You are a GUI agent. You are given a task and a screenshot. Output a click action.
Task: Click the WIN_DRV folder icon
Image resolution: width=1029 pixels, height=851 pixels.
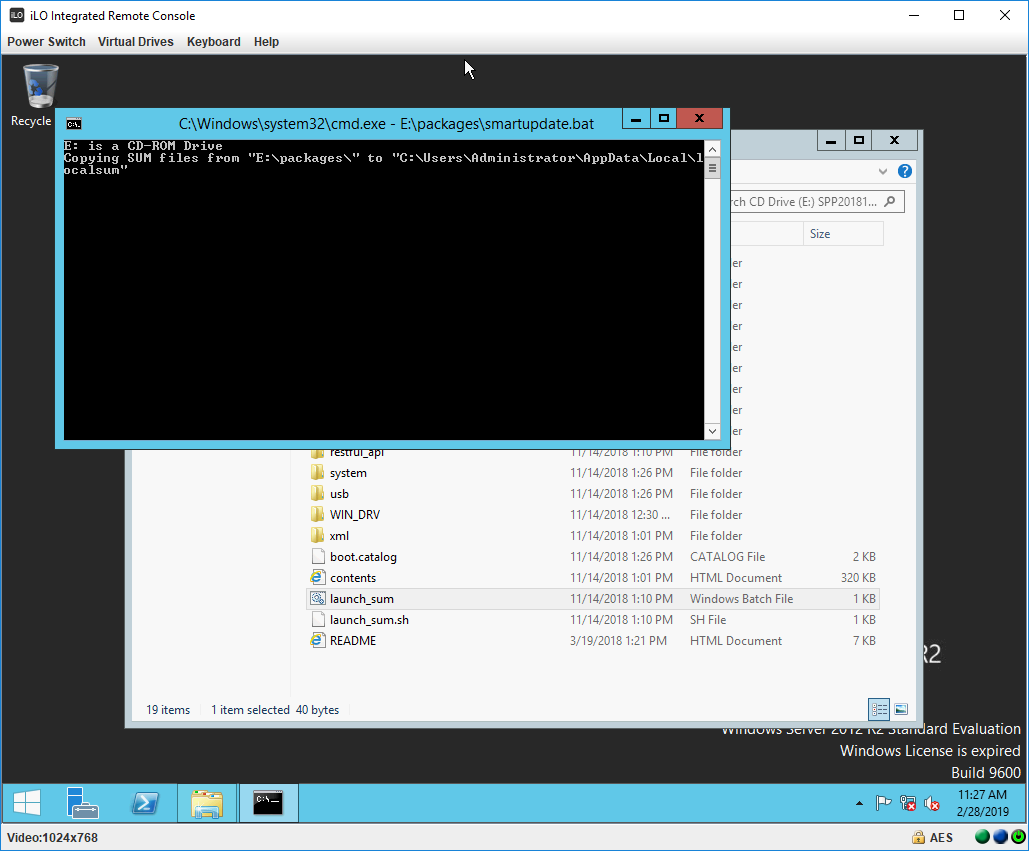[318, 514]
